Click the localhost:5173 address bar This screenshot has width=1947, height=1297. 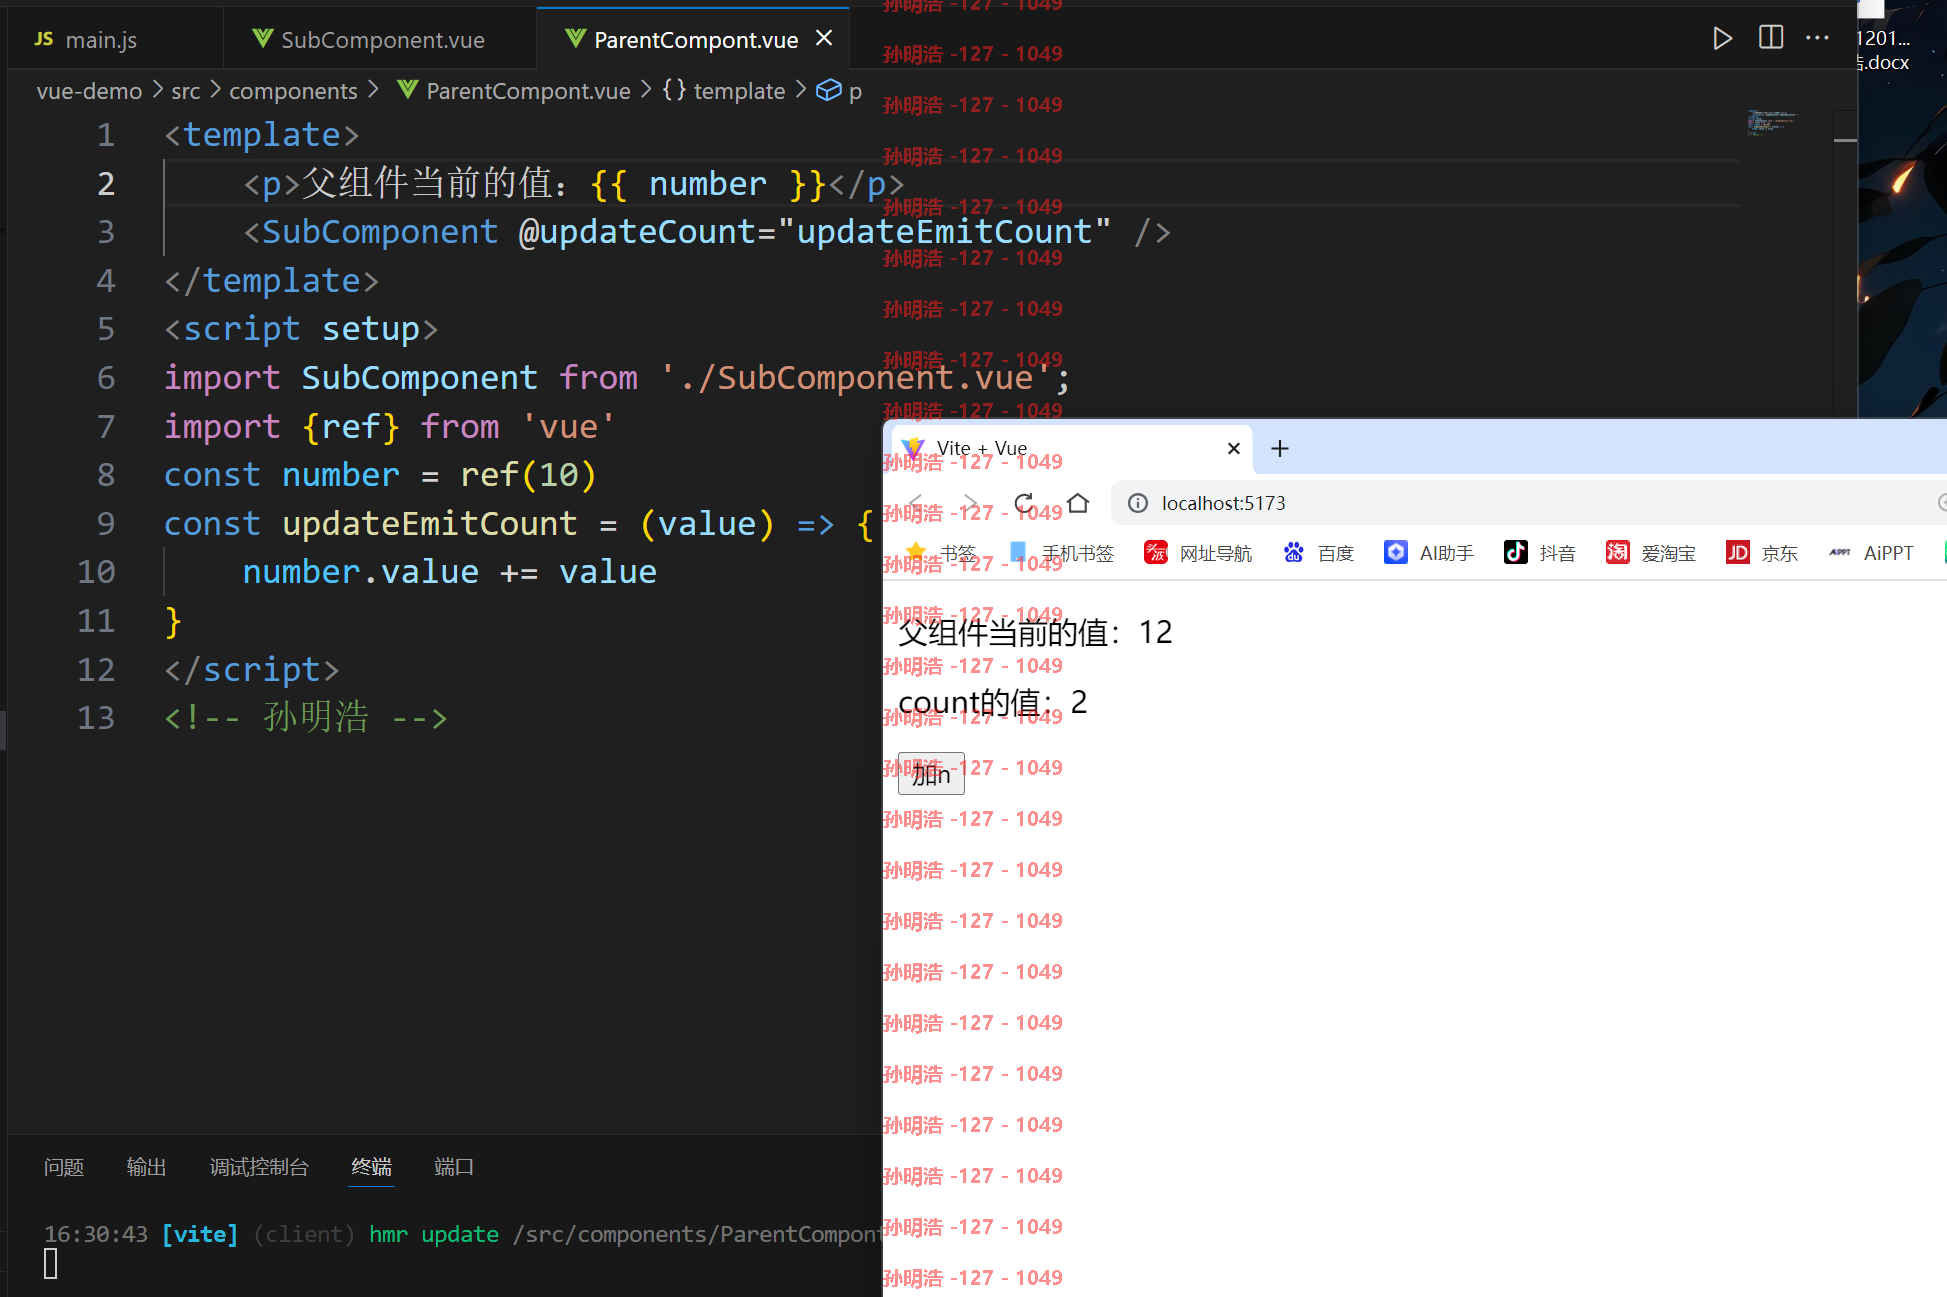pos(1530,503)
